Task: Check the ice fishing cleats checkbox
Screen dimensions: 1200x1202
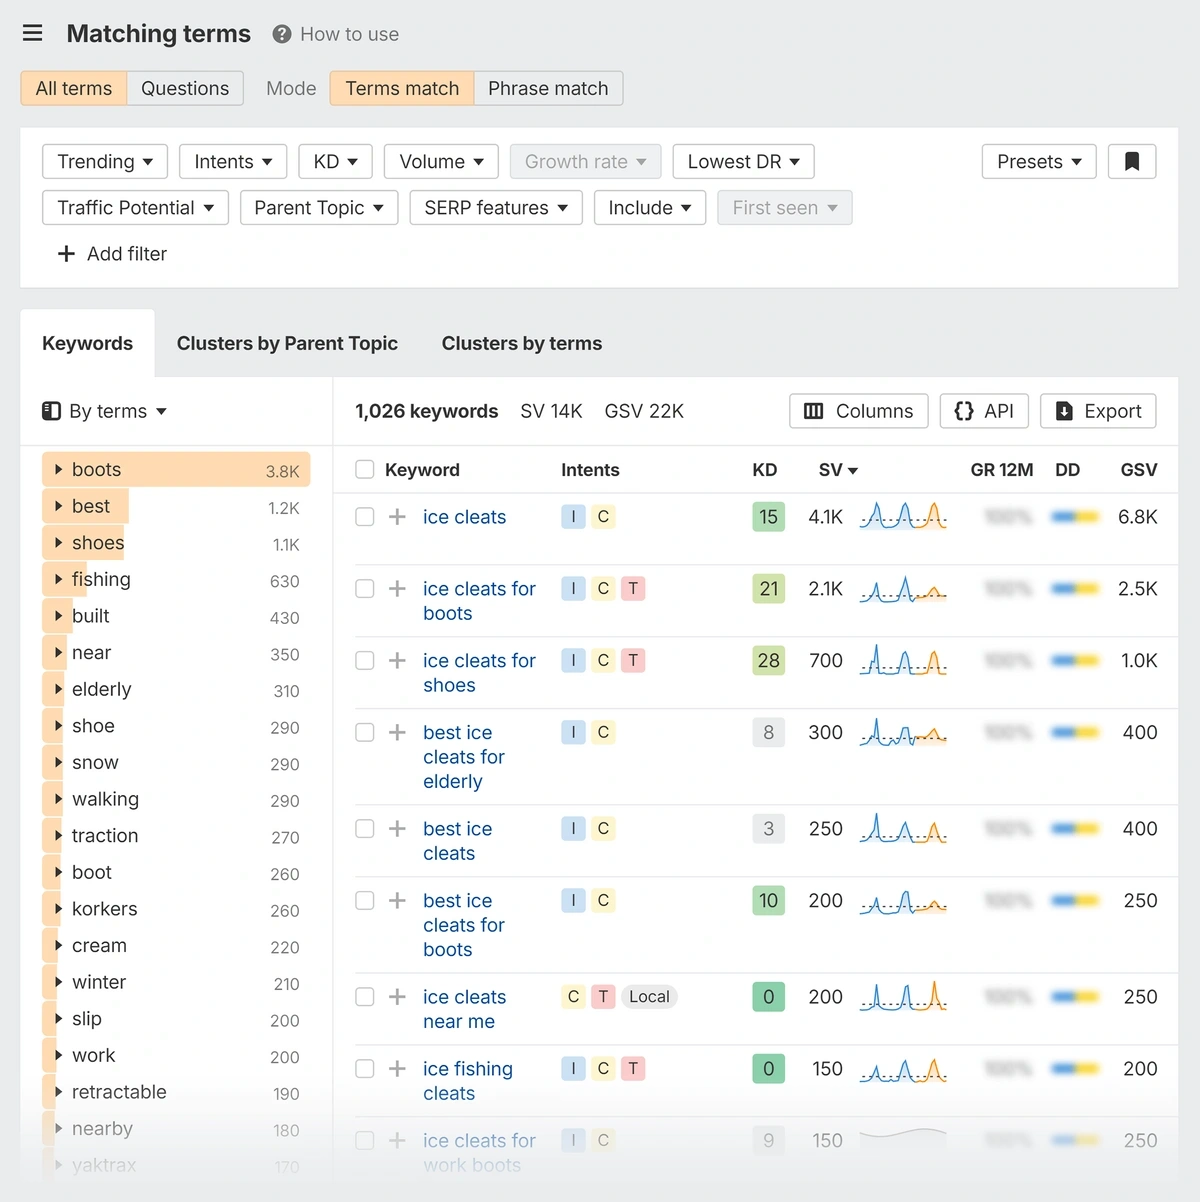Action: coord(365,1069)
